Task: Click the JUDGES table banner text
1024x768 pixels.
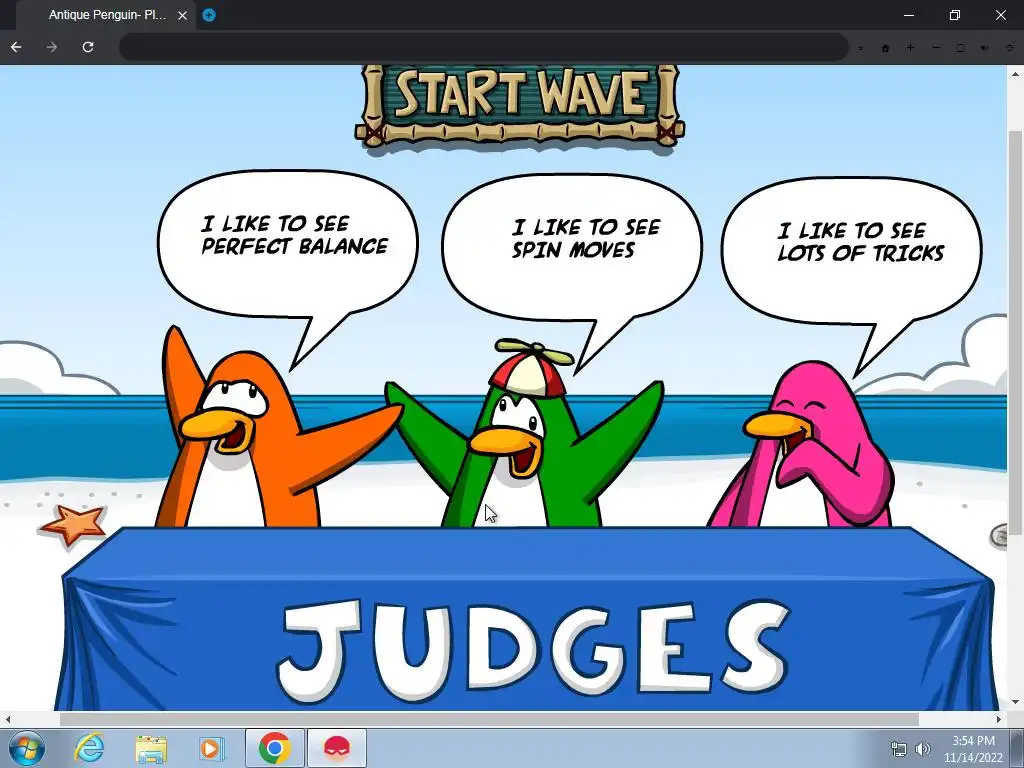Action: click(x=534, y=650)
